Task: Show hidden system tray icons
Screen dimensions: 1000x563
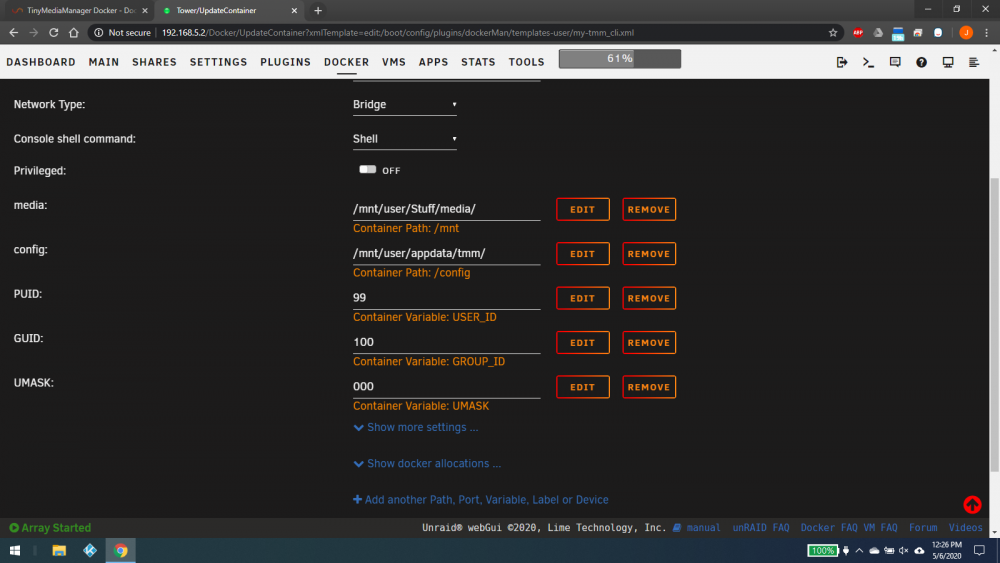Action: [x=859, y=550]
